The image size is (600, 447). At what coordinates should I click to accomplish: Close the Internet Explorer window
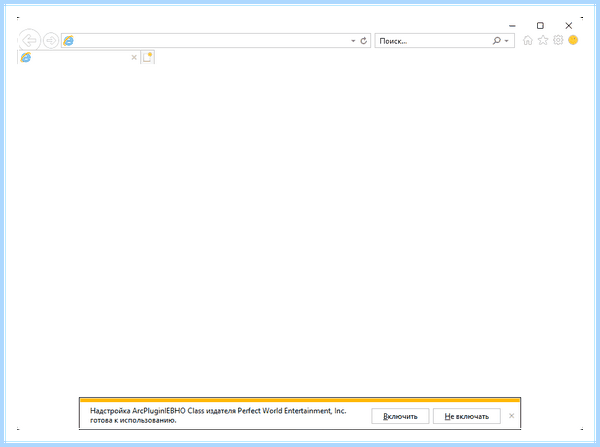[569, 26]
